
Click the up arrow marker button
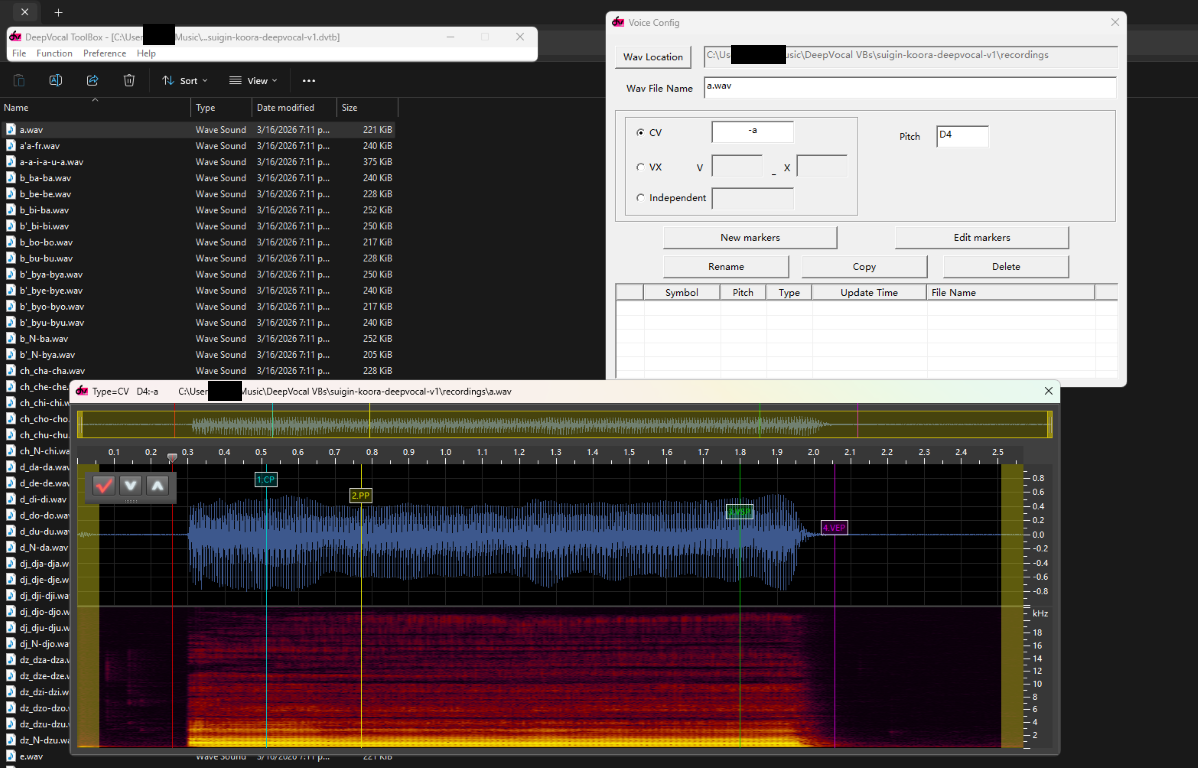tap(158, 486)
